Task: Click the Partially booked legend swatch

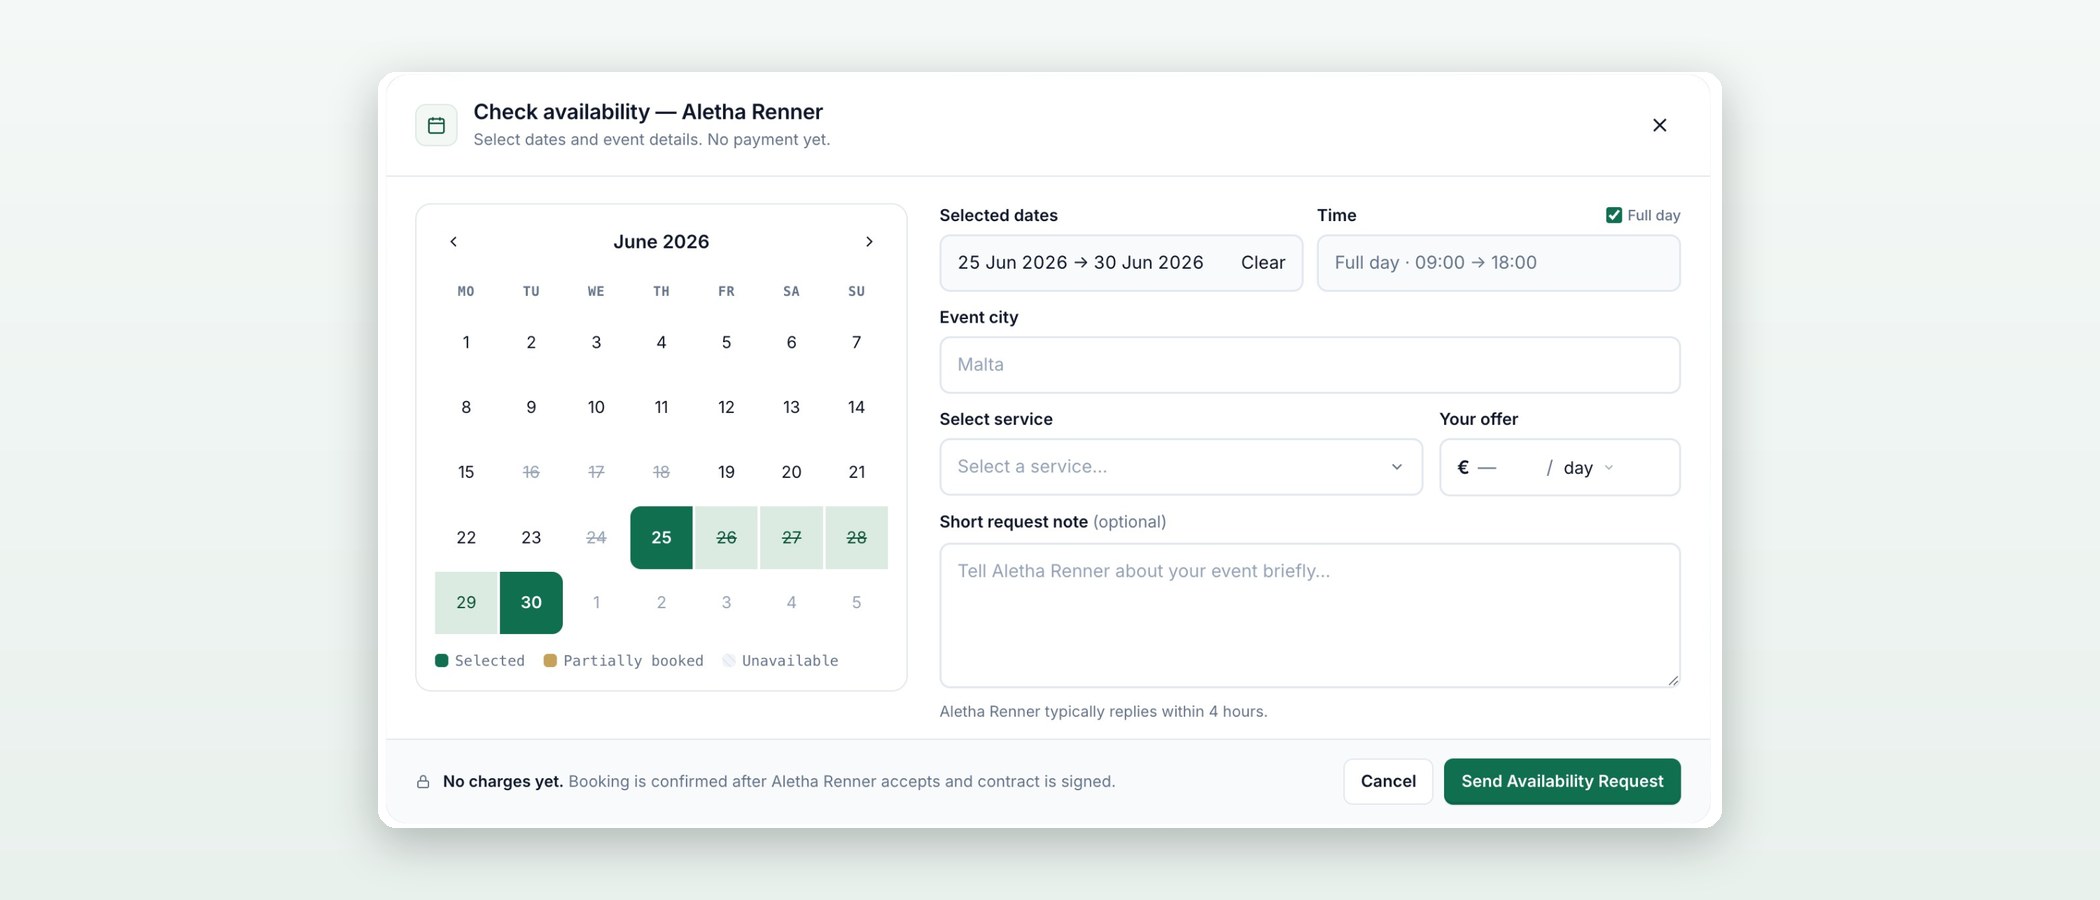Action: (x=550, y=660)
